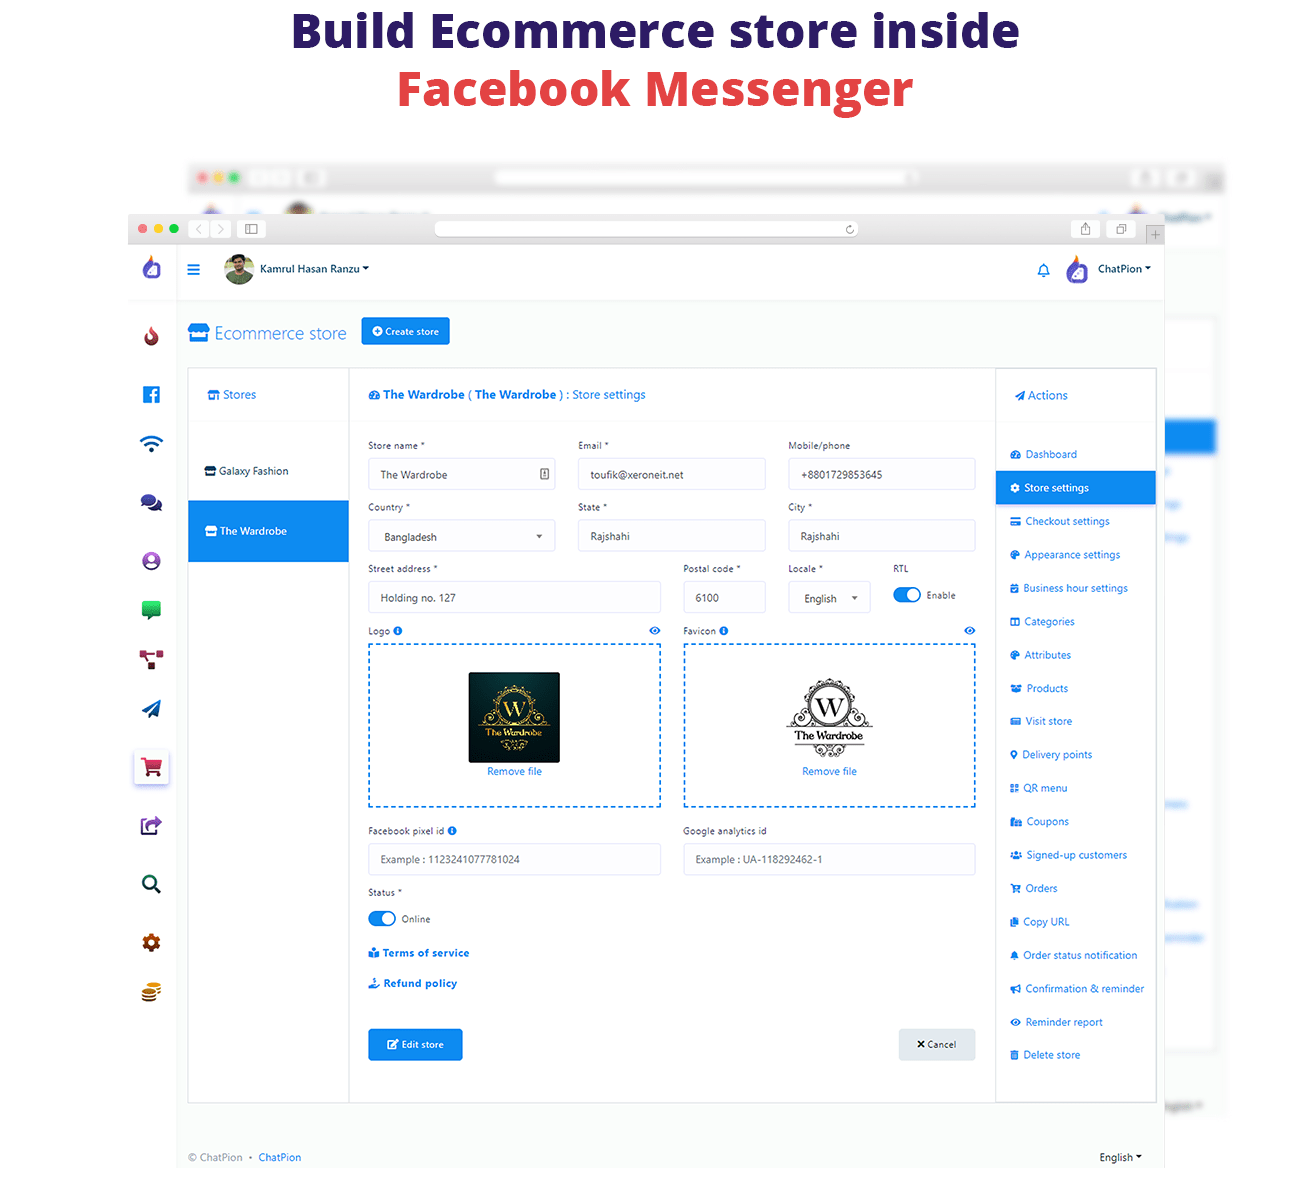Screen dimensions: 1300x1197
Task: Open the flow builder diagram icon
Action: (x=151, y=659)
